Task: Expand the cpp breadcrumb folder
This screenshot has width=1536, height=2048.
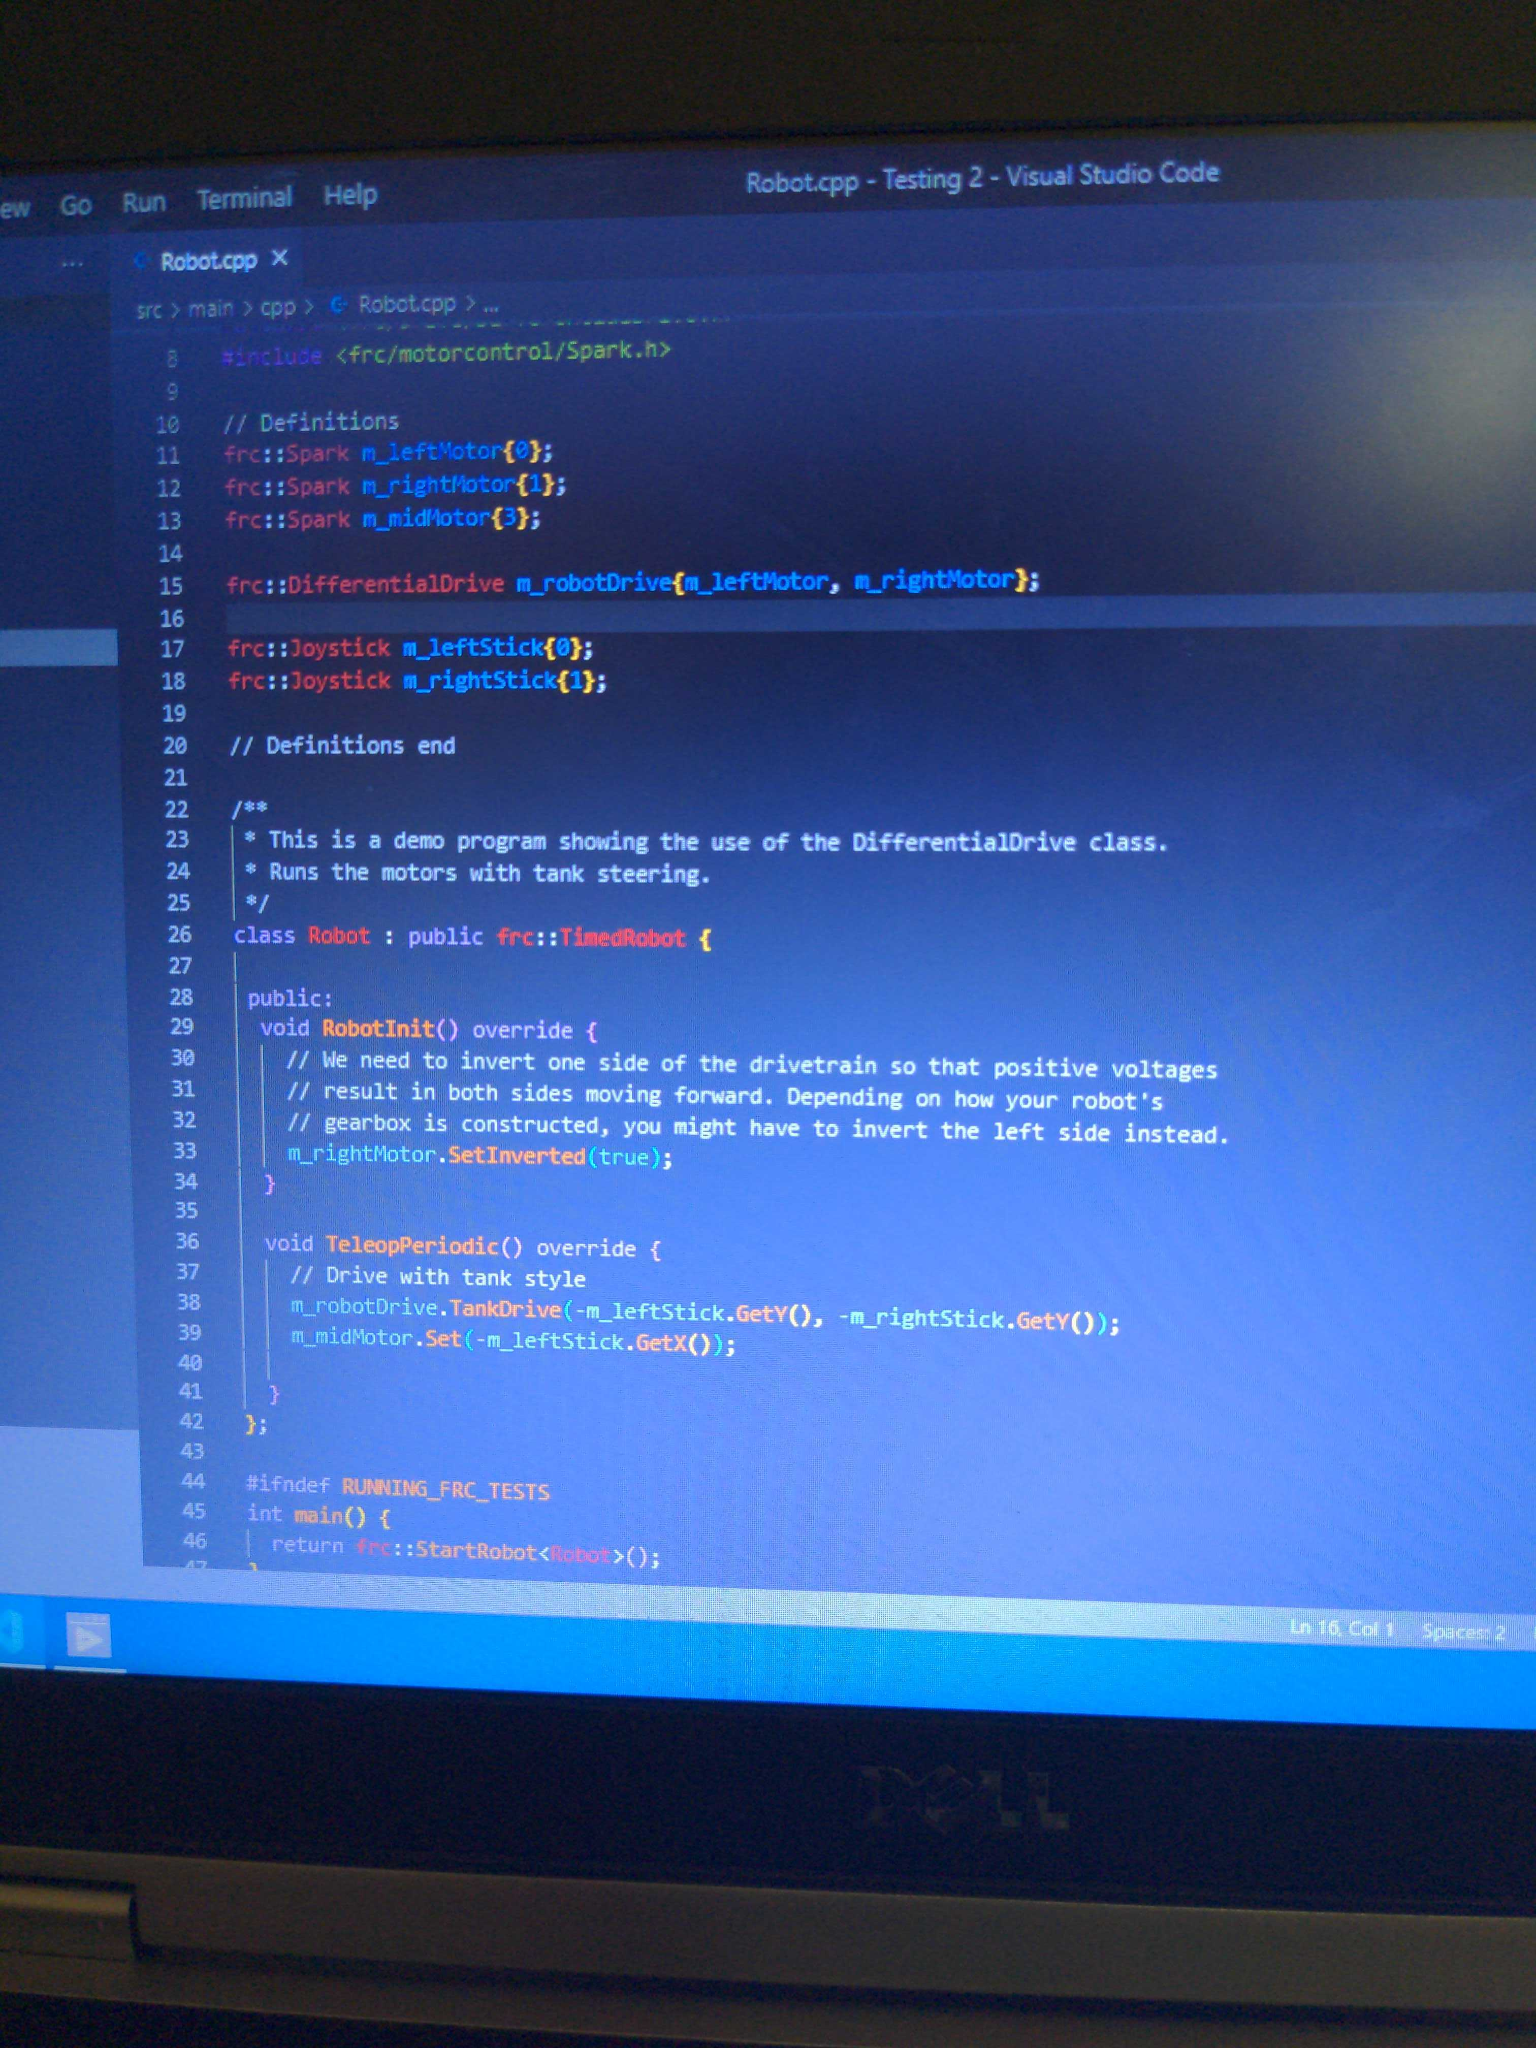Action: pyautogui.click(x=278, y=306)
